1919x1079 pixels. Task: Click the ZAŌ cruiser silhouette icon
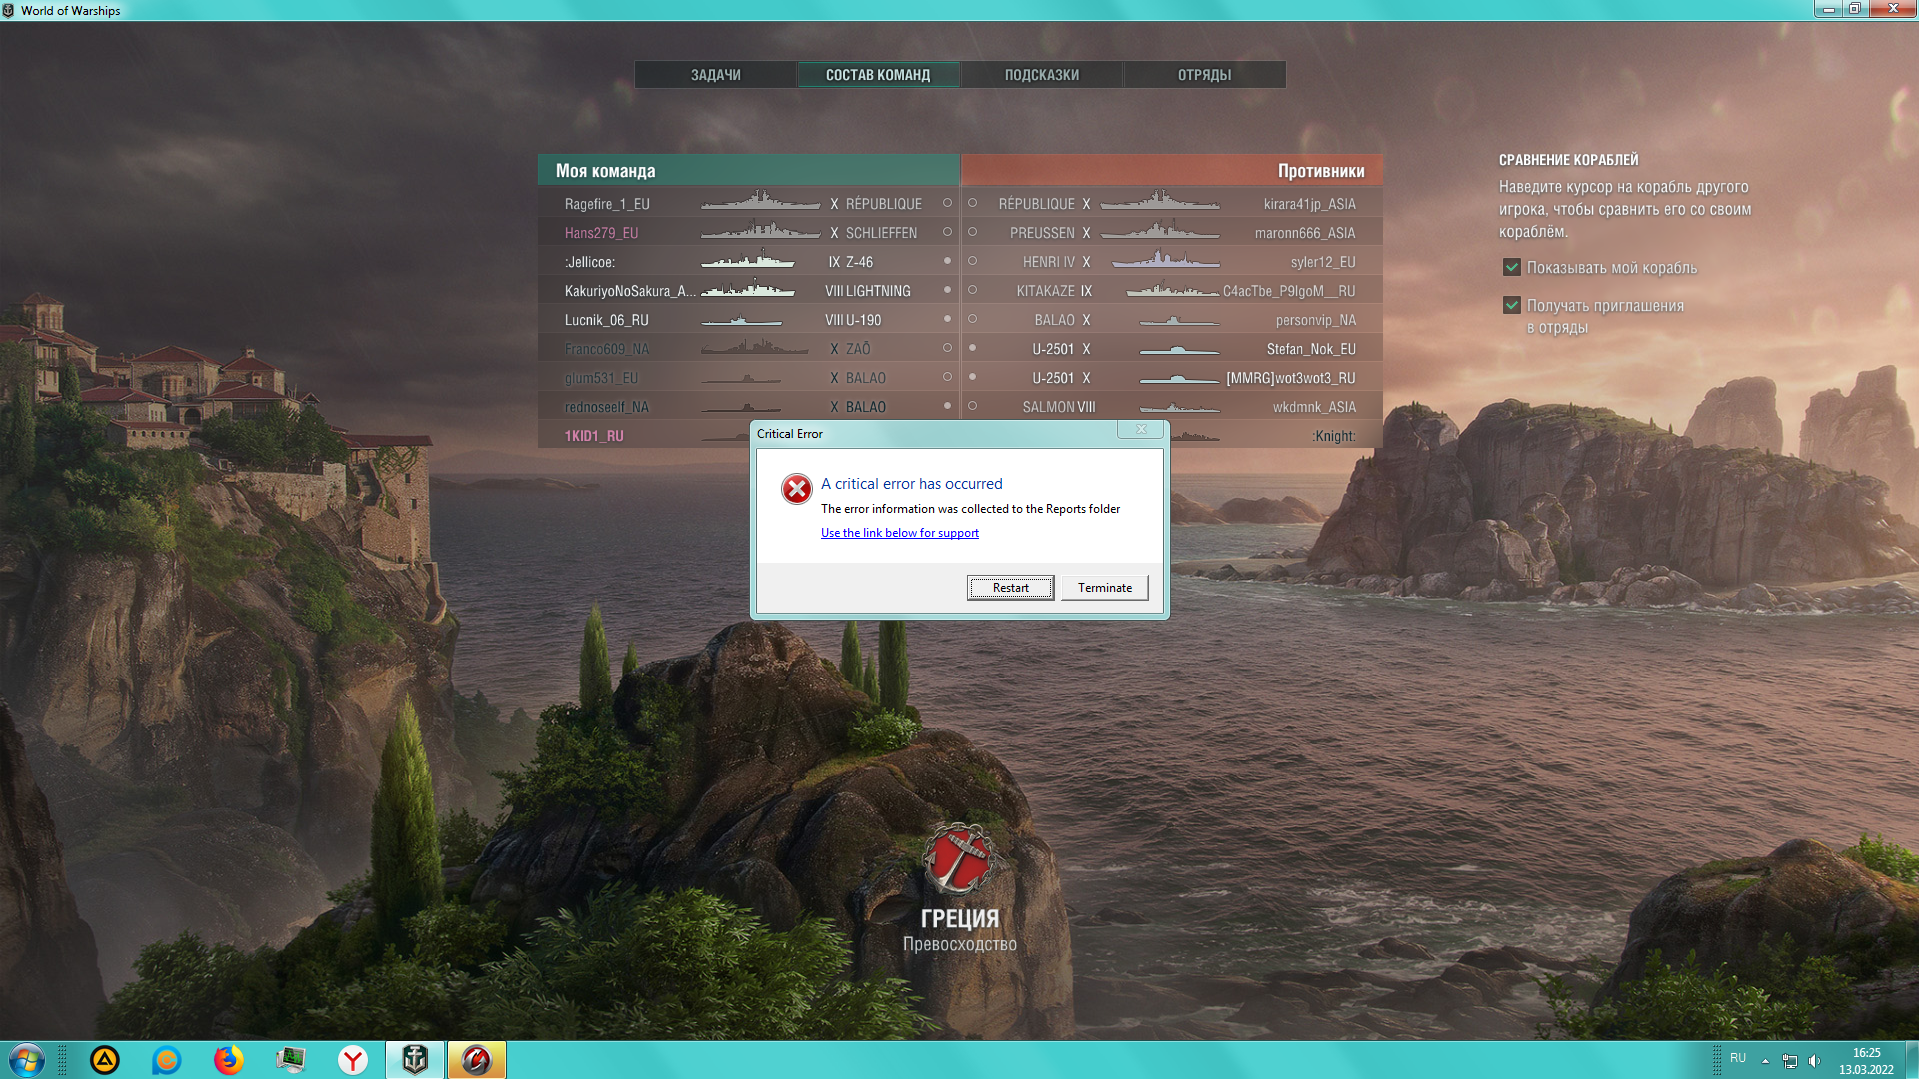pos(754,347)
